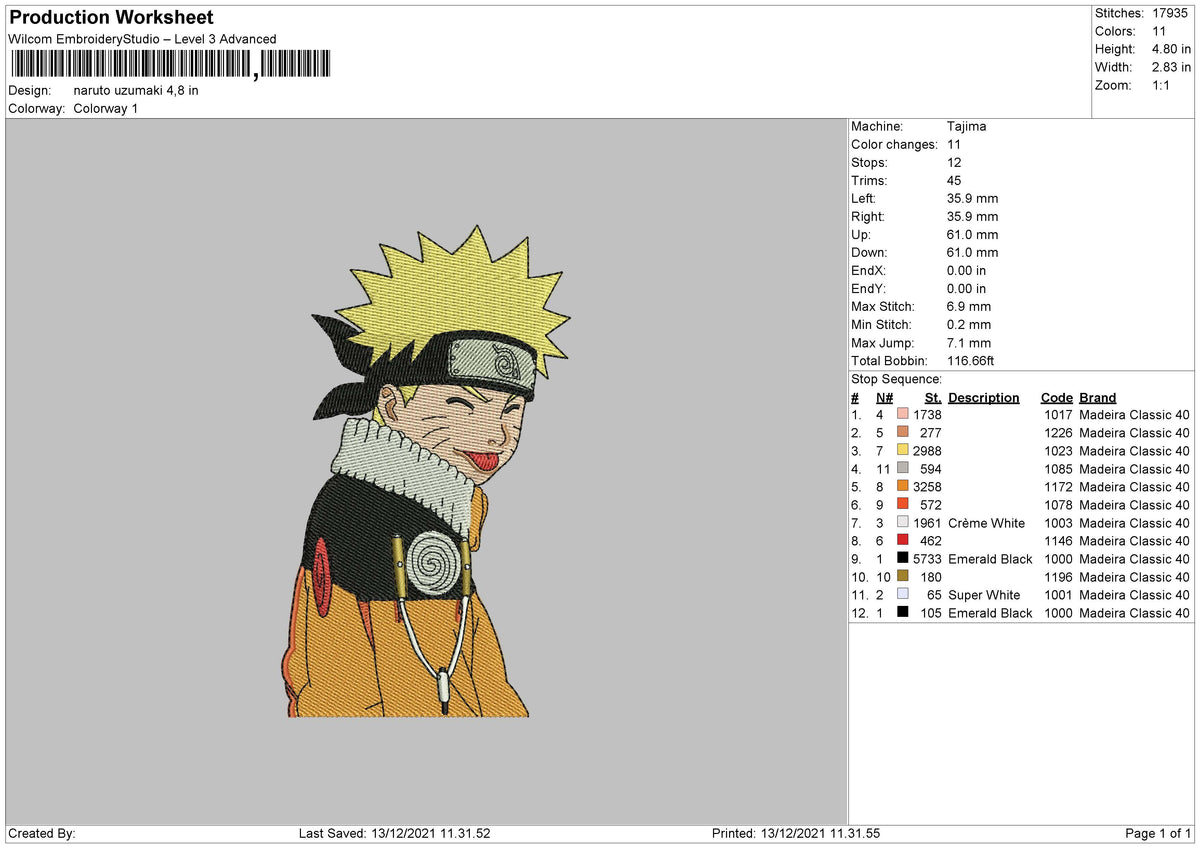
Task: Click Emerald Black description in stop 9
Action: click(x=990, y=559)
